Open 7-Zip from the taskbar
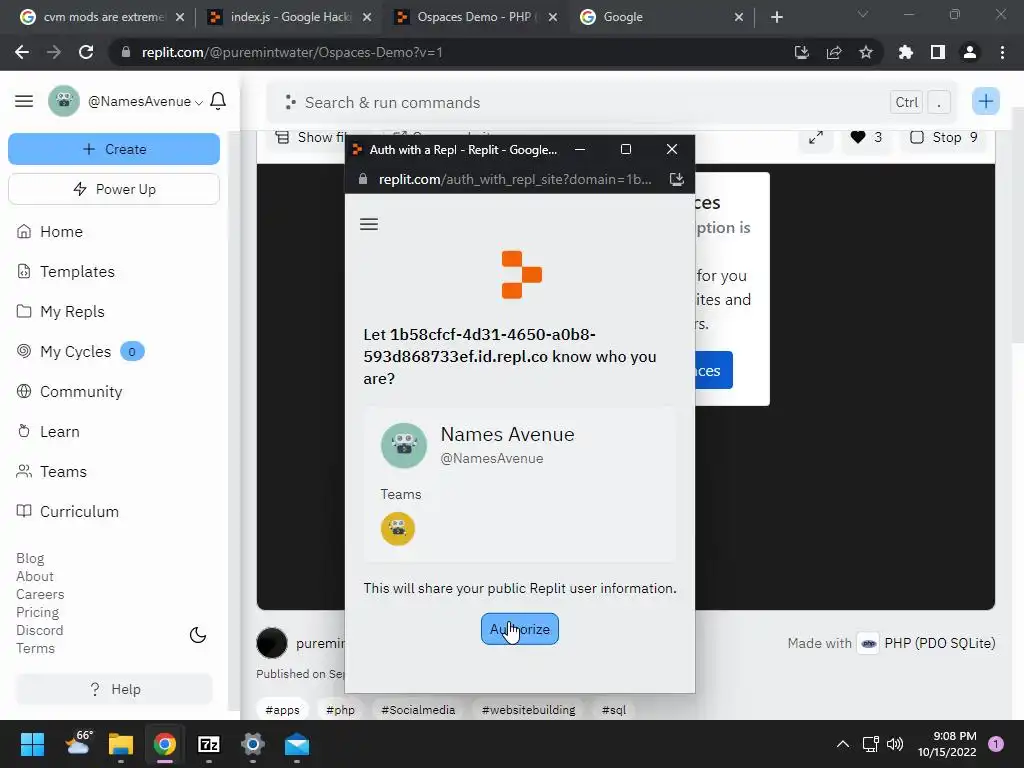 click(x=209, y=744)
